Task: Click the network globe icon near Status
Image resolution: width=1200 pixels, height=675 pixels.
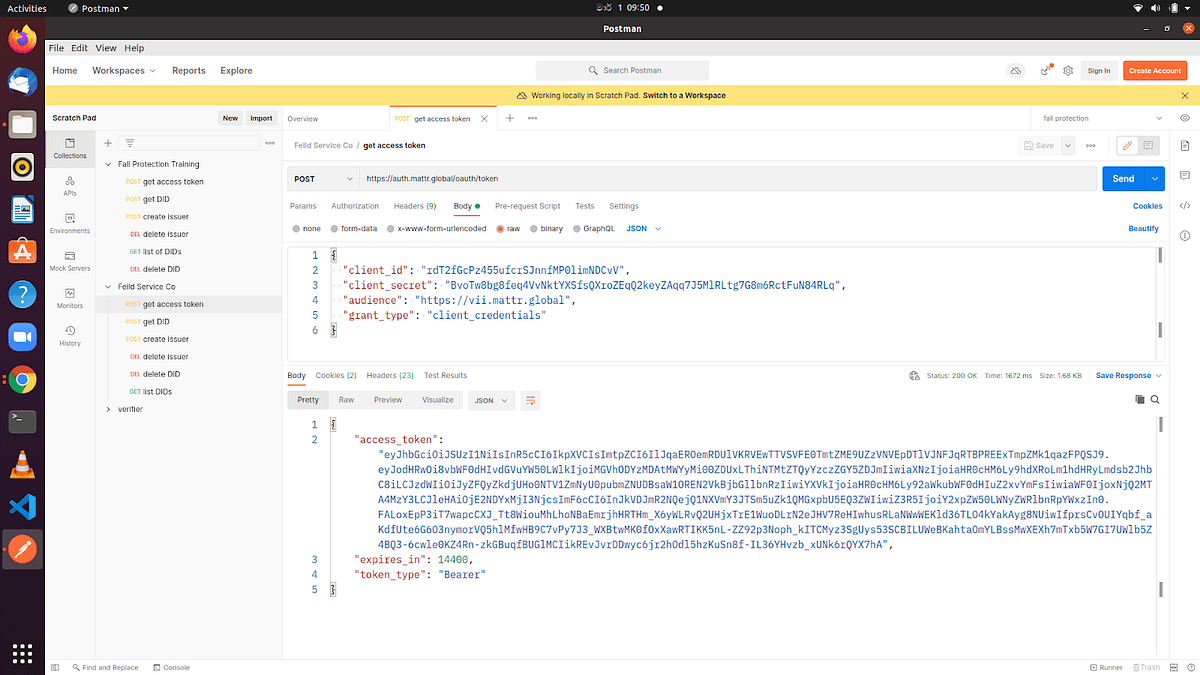Action: click(914, 376)
